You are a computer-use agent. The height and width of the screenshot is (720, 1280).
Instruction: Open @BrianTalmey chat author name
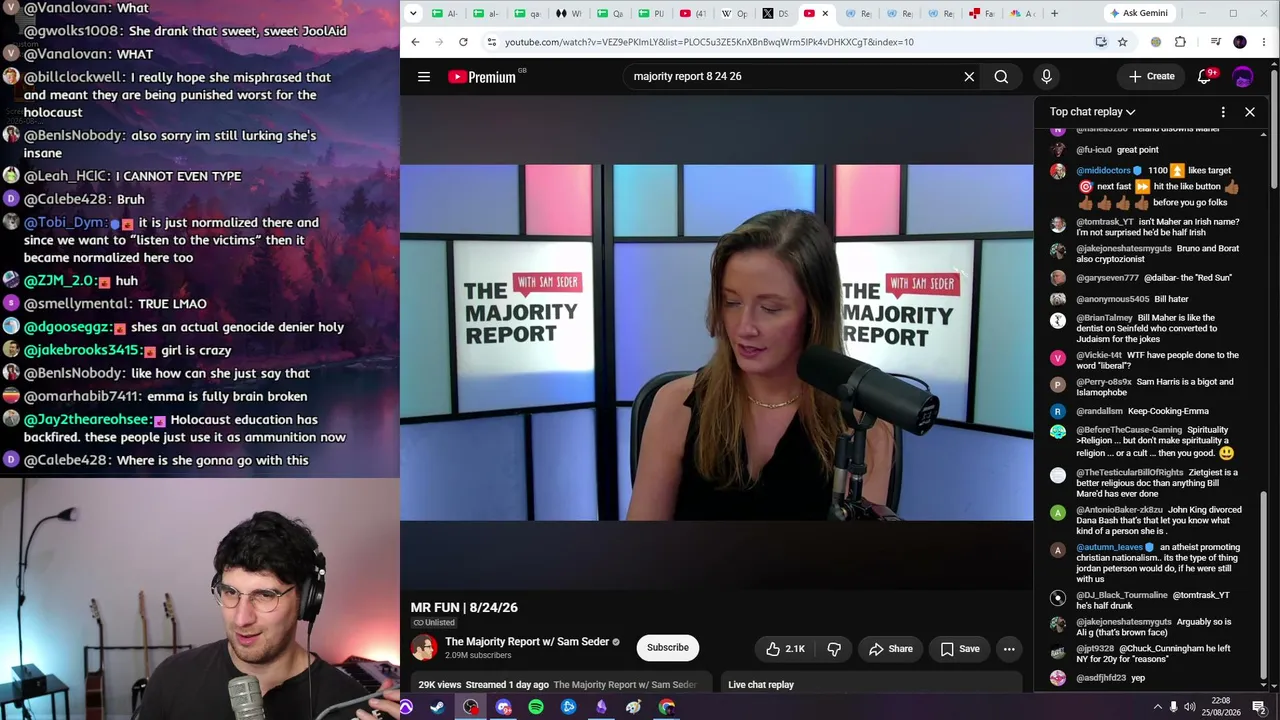(1104, 318)
